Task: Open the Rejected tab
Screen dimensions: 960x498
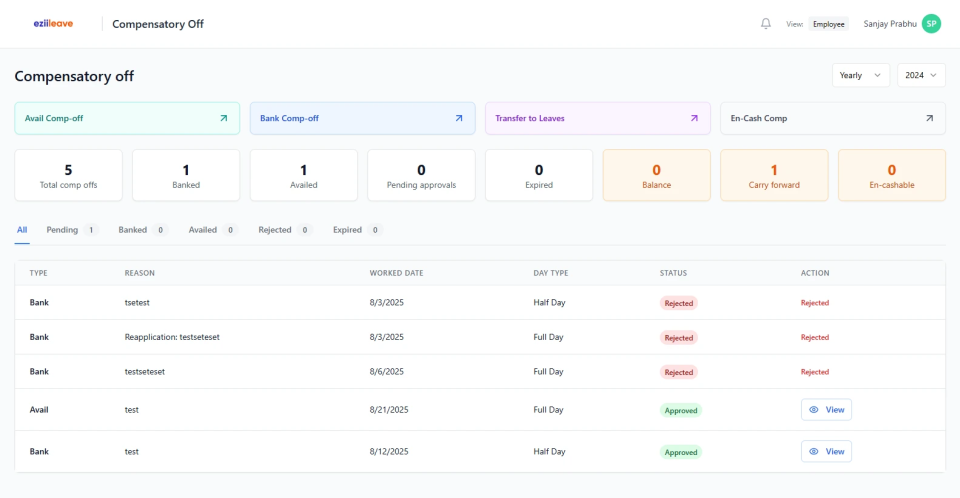Action: [x=284, y=230]
